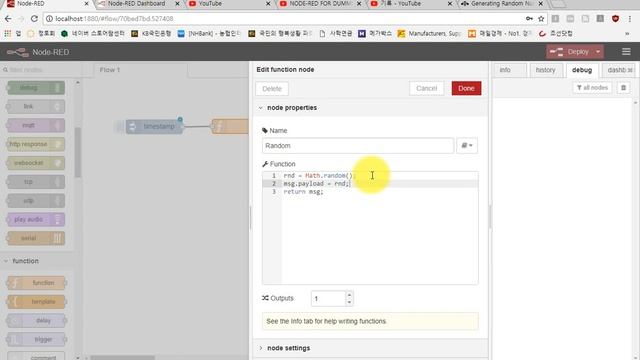
Task: Switch to Generating Random Numbers browser tab
Action: point(502,4)
